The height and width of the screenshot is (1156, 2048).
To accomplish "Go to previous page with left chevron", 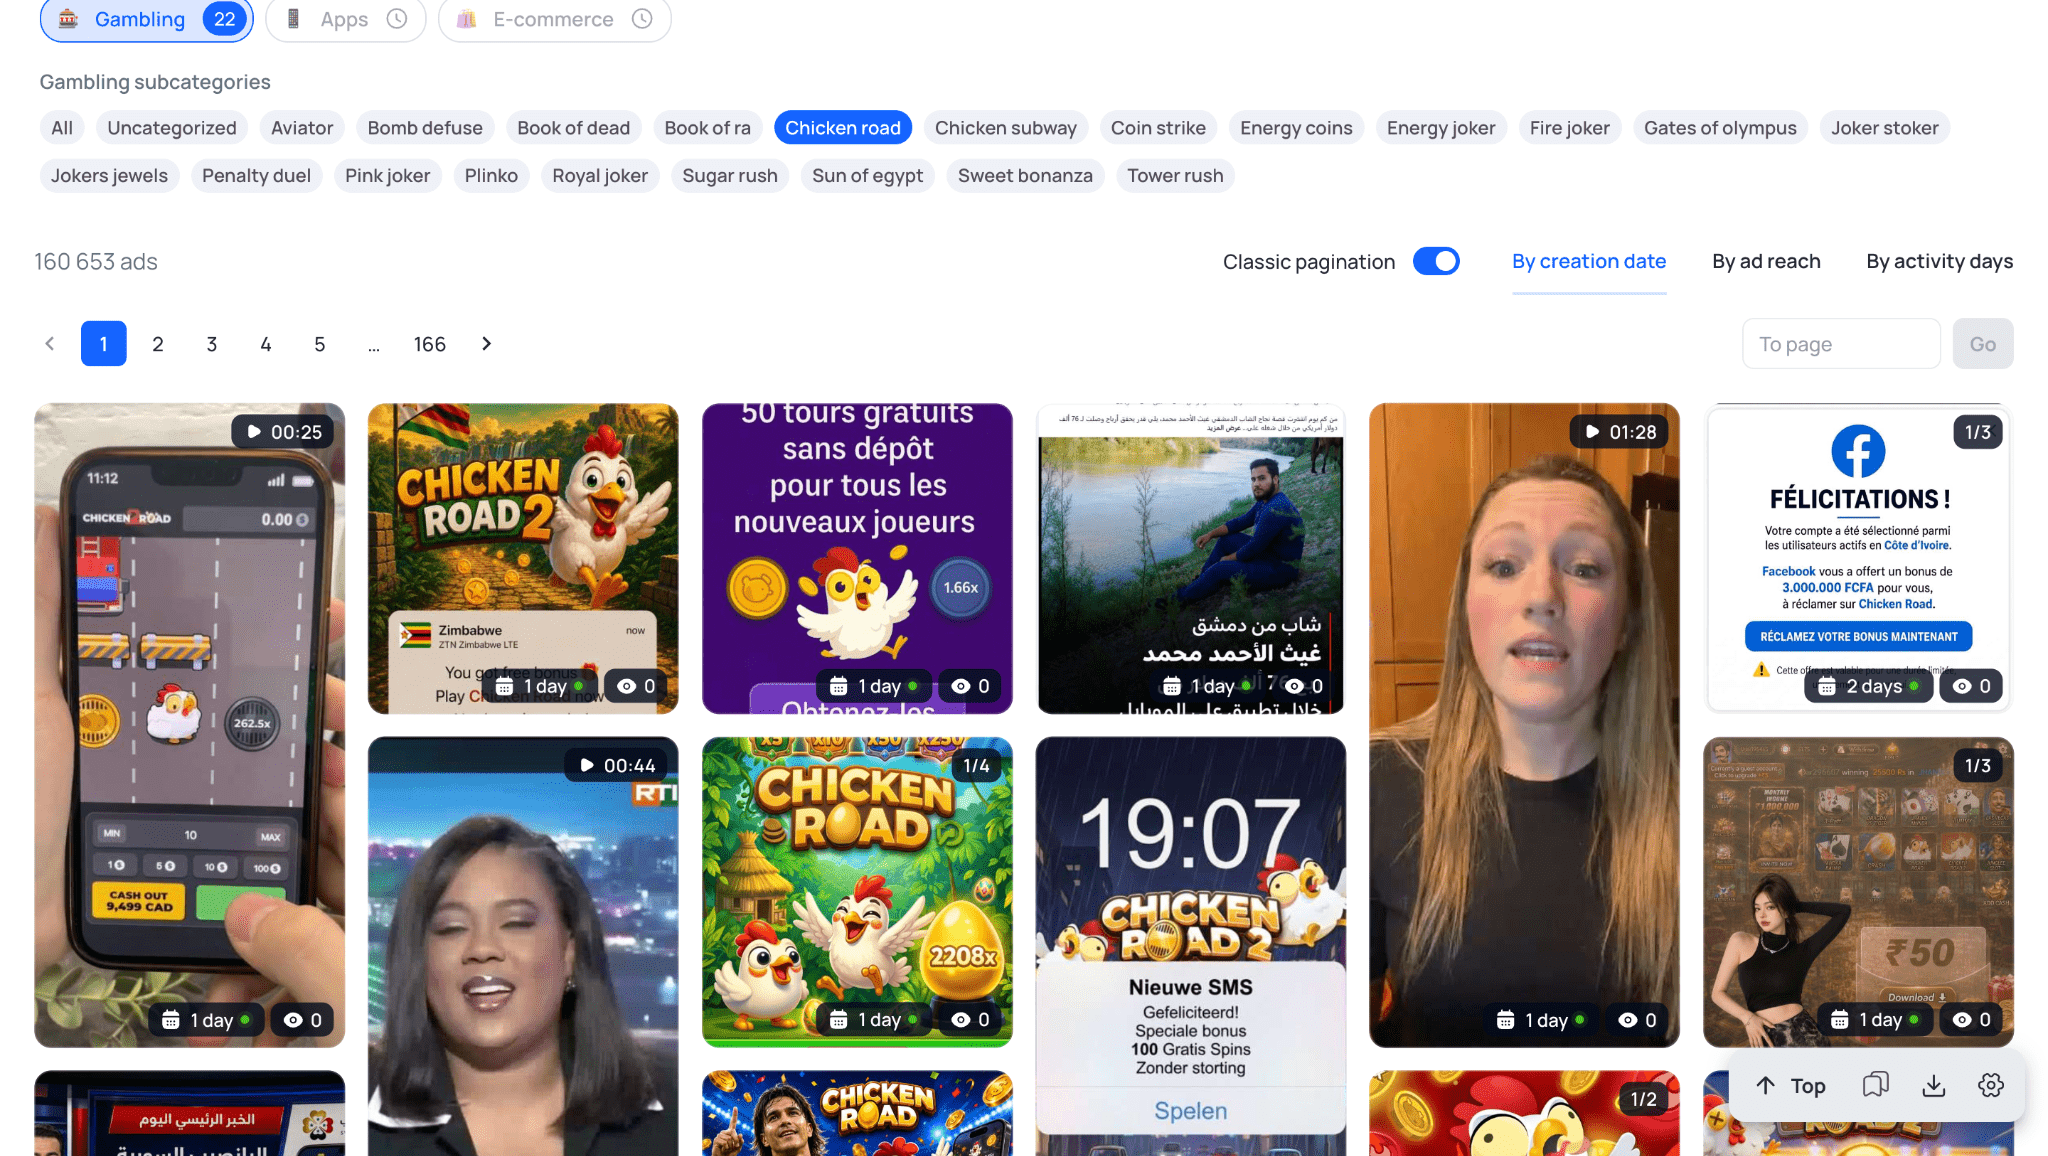I will tap(50, 344).
